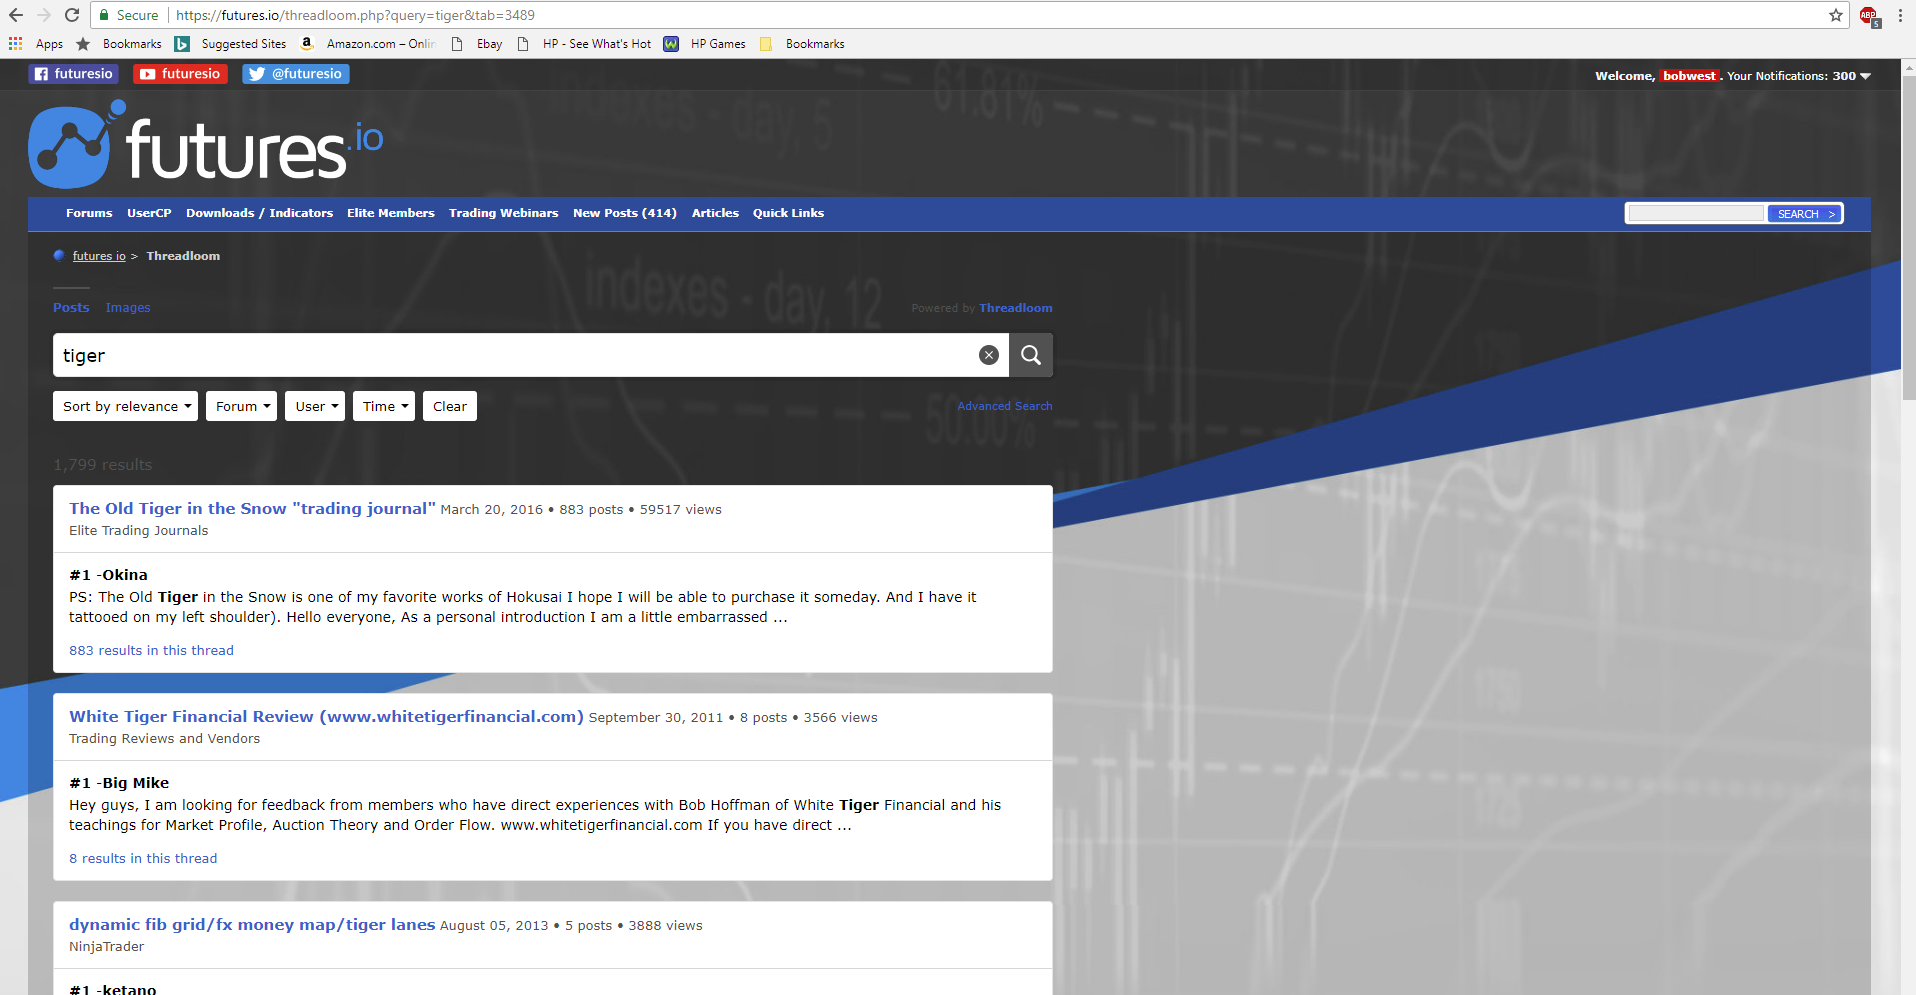Switch to the Posts tab
This screenshot has width=1916, height=995.
(x=71, y=308)
